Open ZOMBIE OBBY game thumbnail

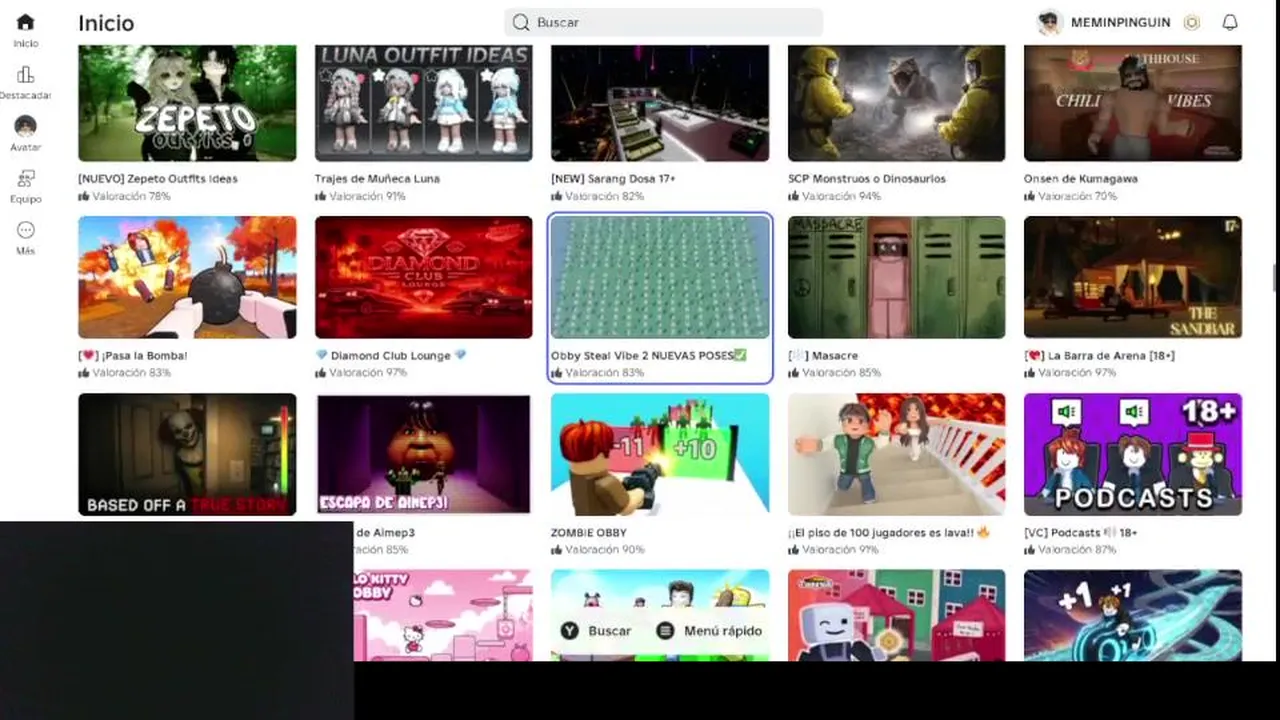click(660, 454)
